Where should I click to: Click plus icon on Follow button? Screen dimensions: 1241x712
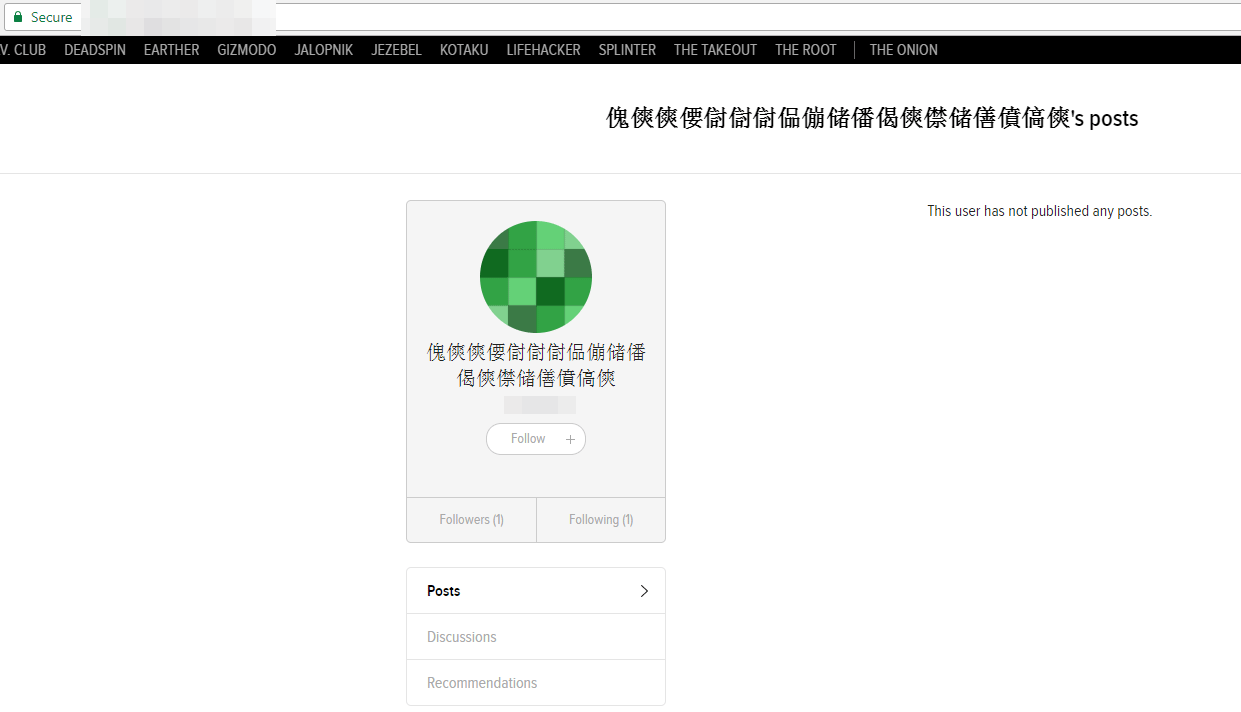tap(570, 439)
